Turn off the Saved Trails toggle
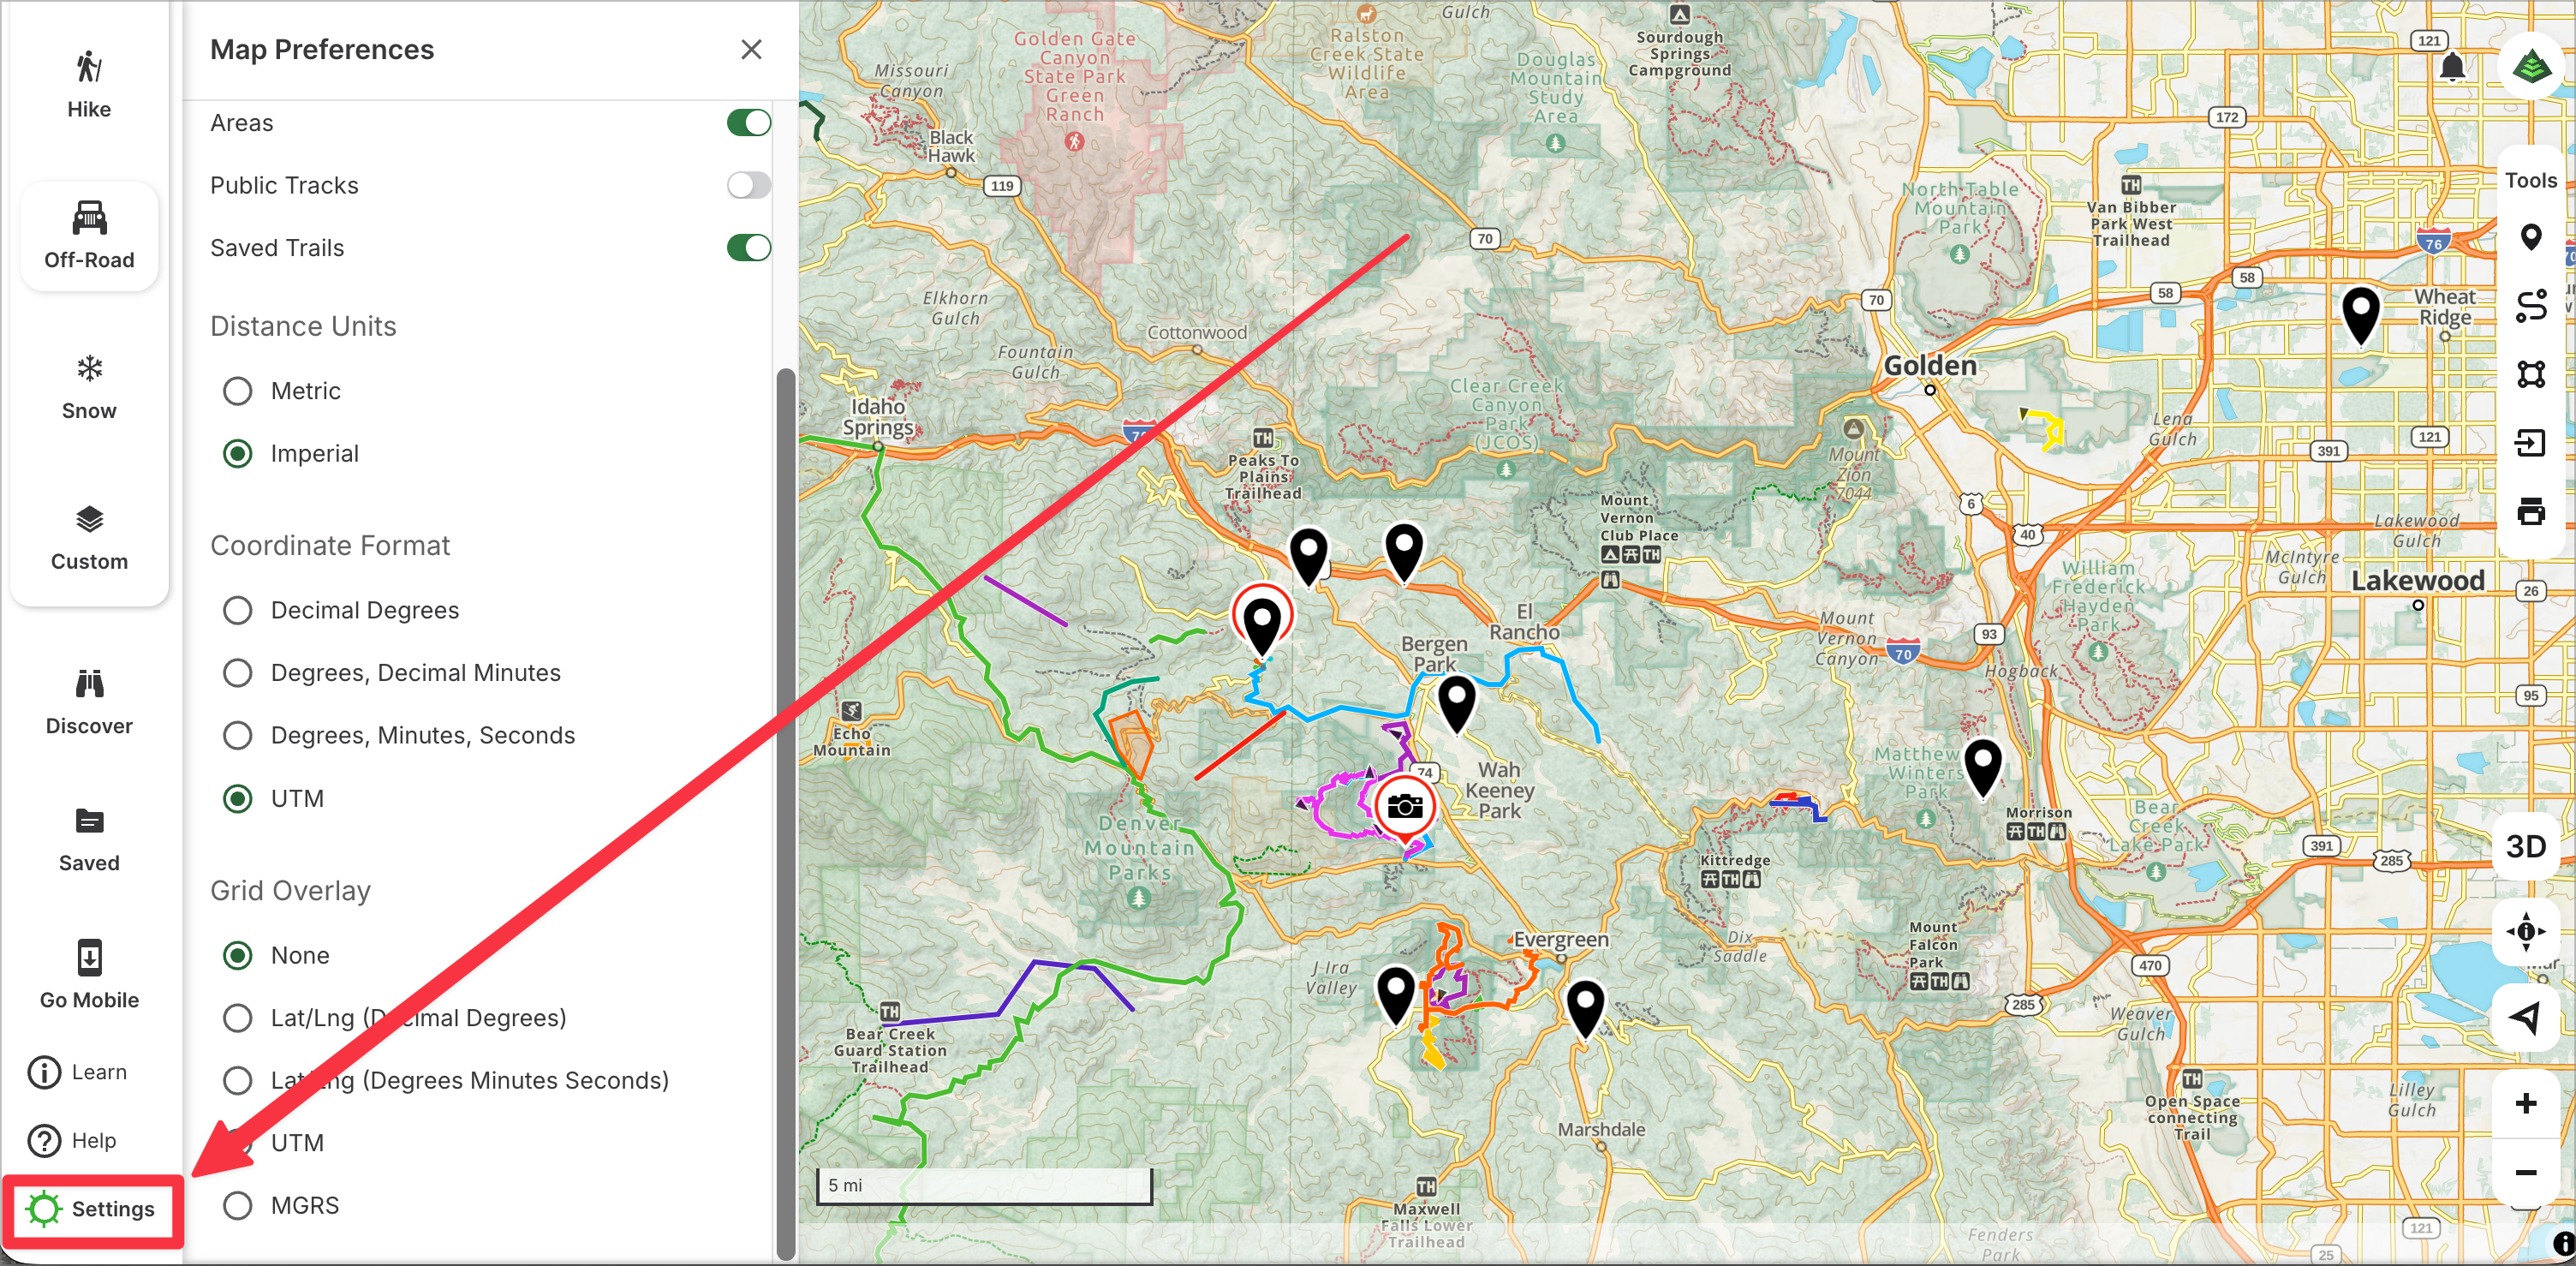 (x=748, y=248)
